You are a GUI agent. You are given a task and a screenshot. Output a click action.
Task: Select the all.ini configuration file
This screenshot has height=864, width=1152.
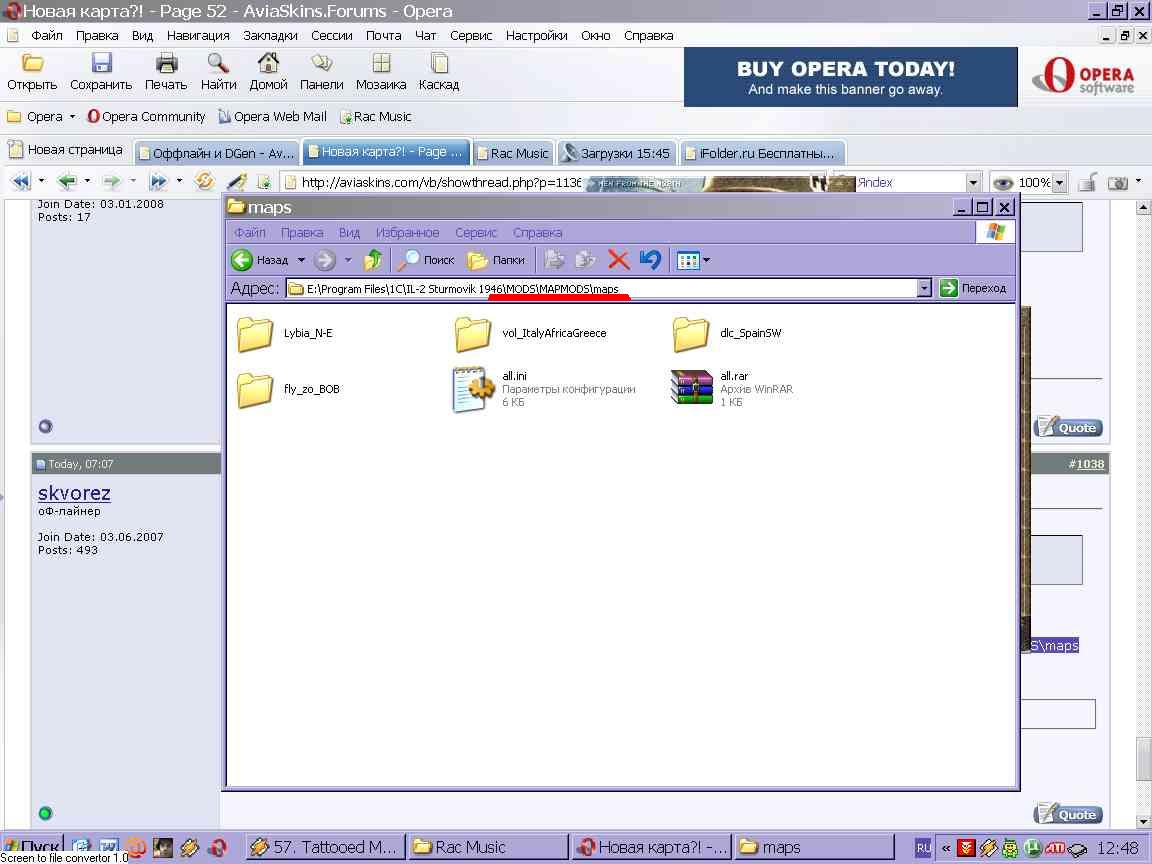click(x=544, y=389)
